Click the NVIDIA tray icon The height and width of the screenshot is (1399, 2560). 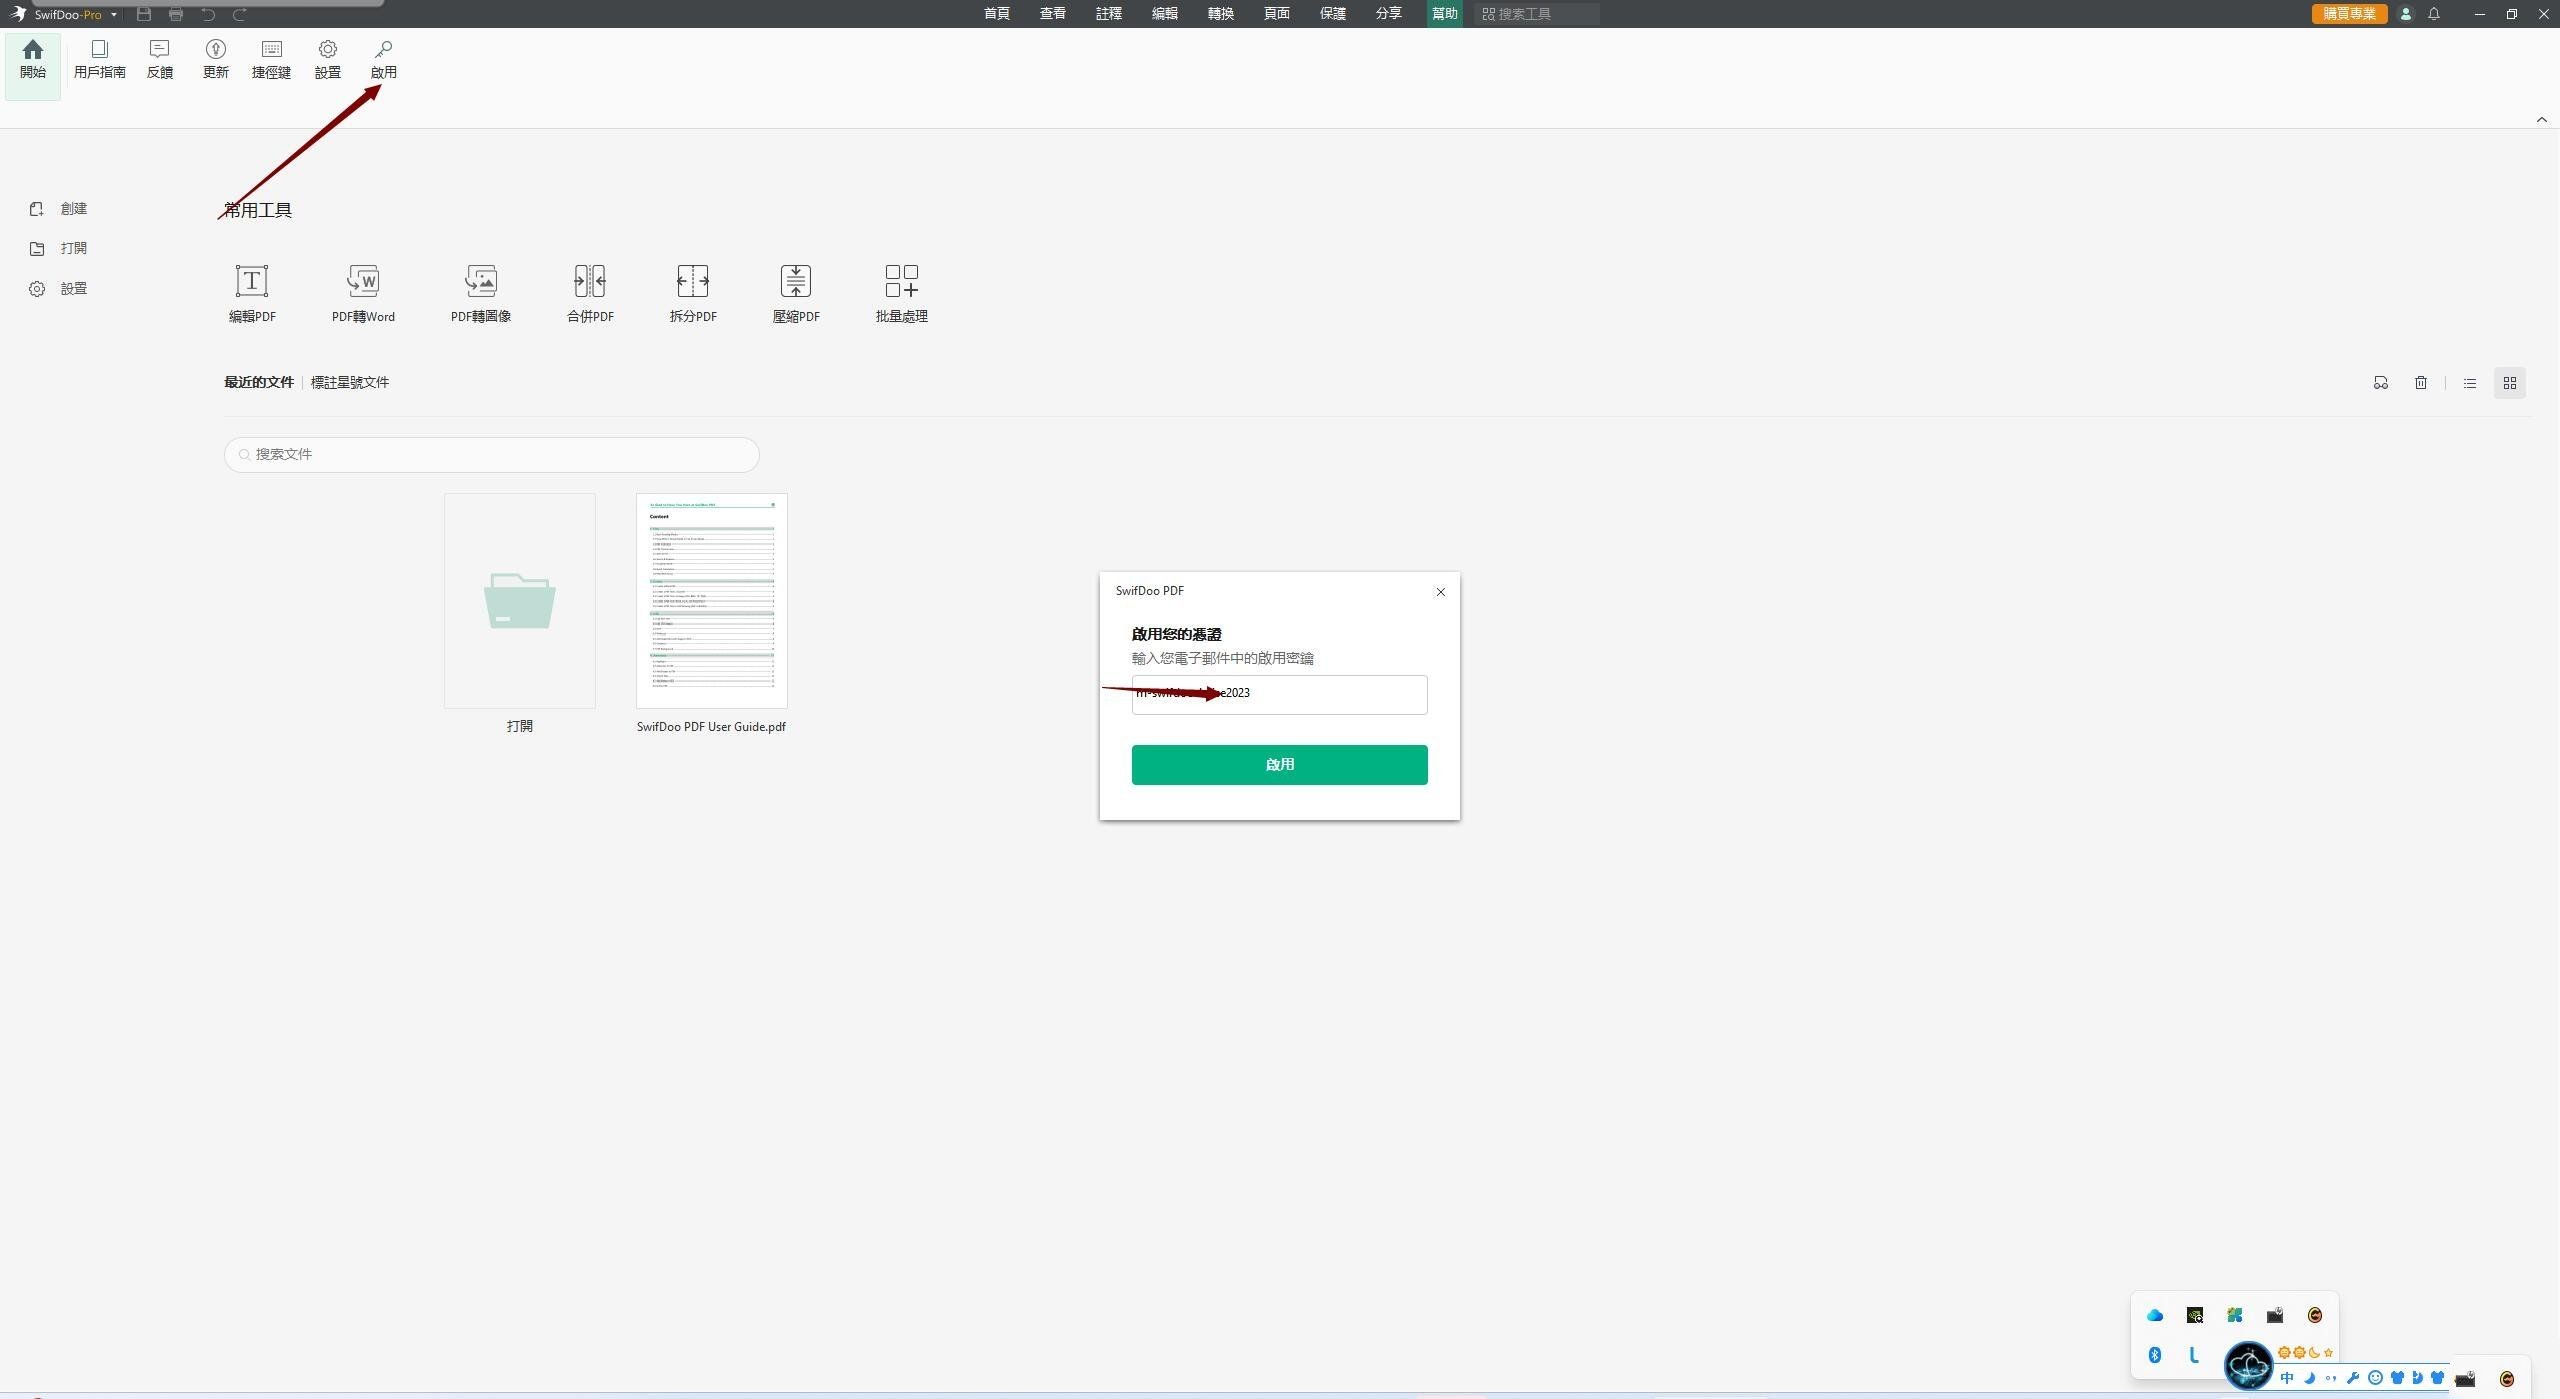click(x=2195, y=1315)
